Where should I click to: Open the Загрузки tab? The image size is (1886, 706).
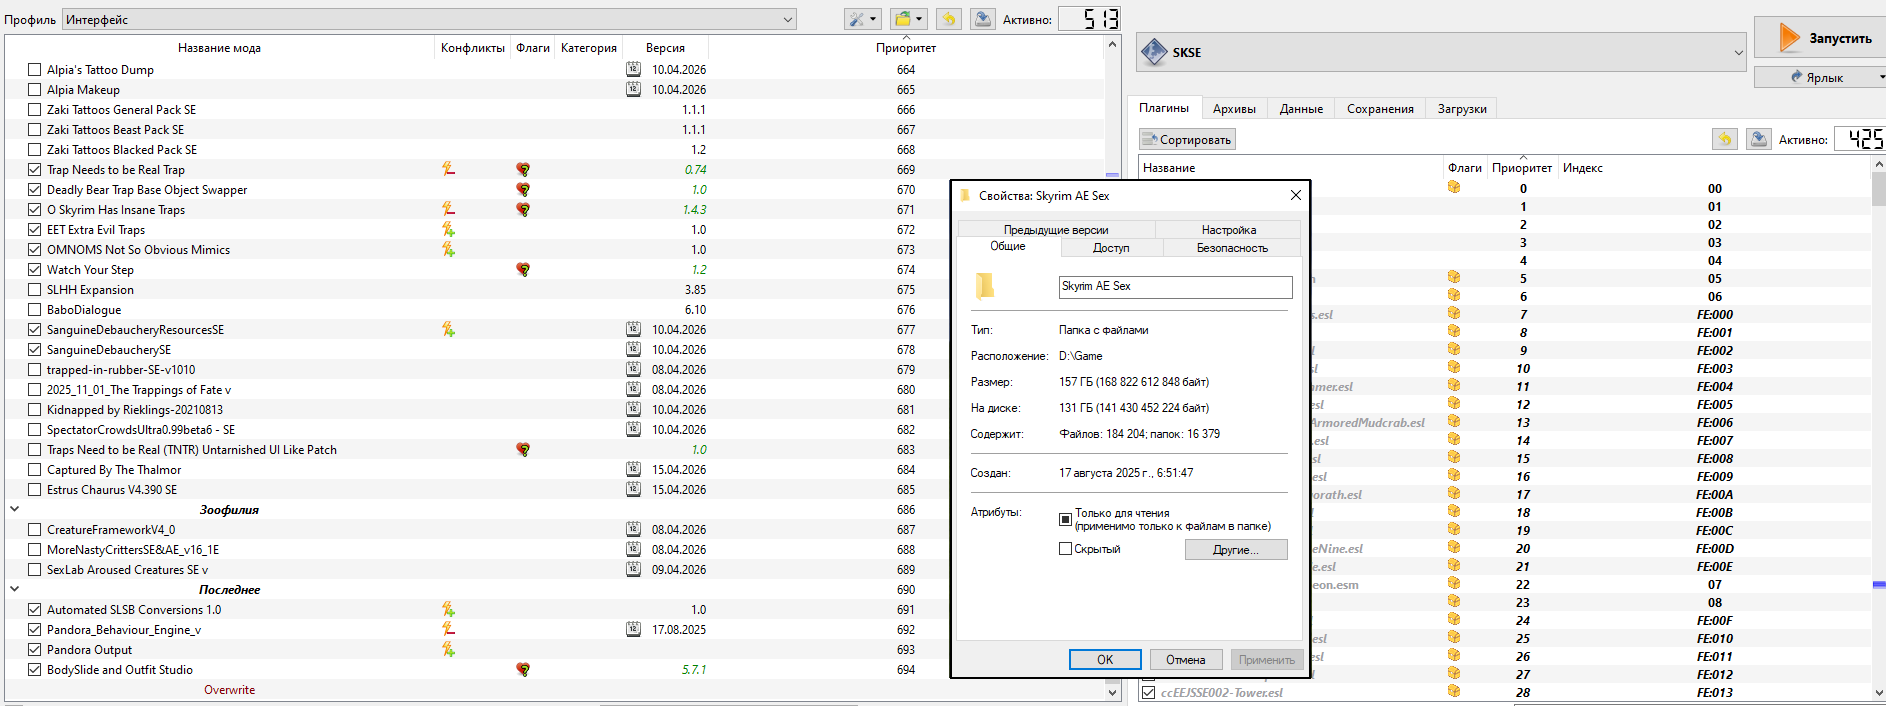(1462, 109)
